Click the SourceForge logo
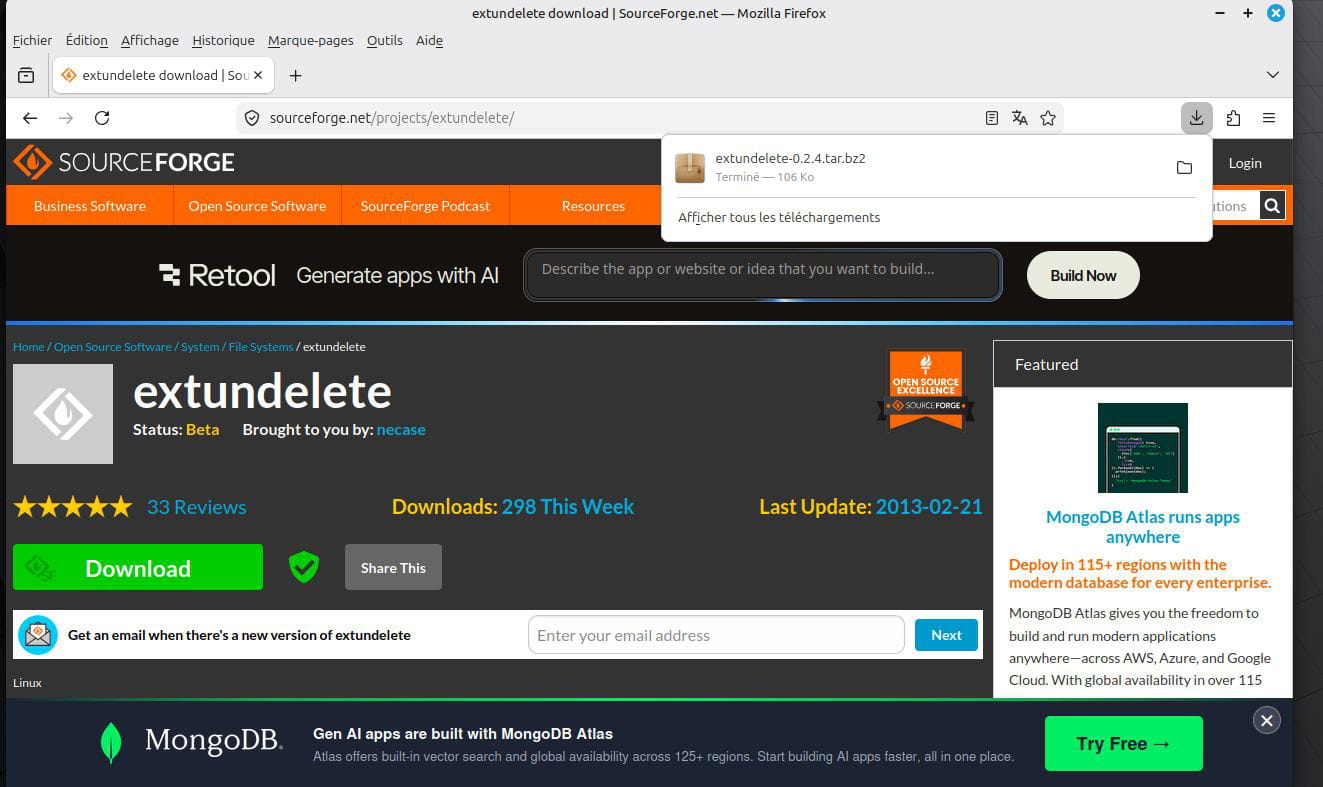The image size is (1323, 787). click(x=124, y=162)
